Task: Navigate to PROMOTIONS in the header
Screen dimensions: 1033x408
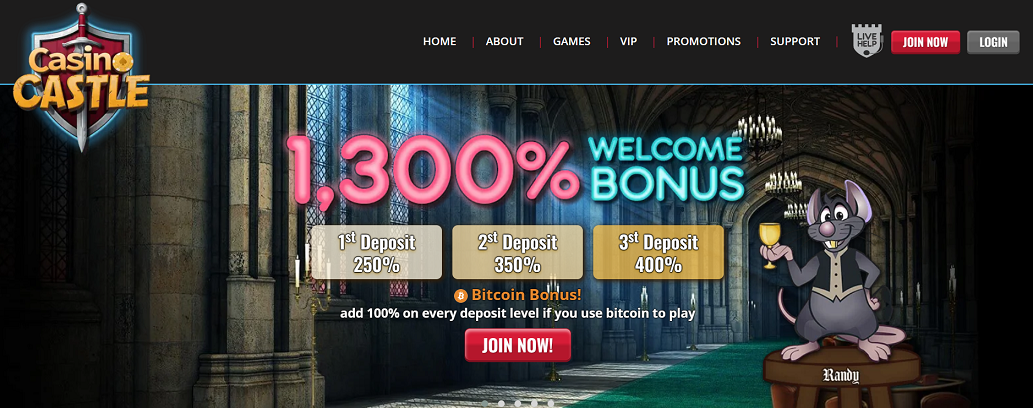Action: [x=704, y=42]
